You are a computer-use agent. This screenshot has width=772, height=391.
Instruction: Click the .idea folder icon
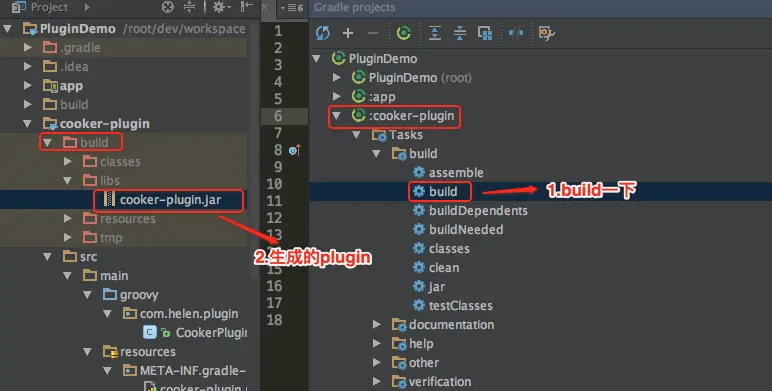click(x=50, y=66)
